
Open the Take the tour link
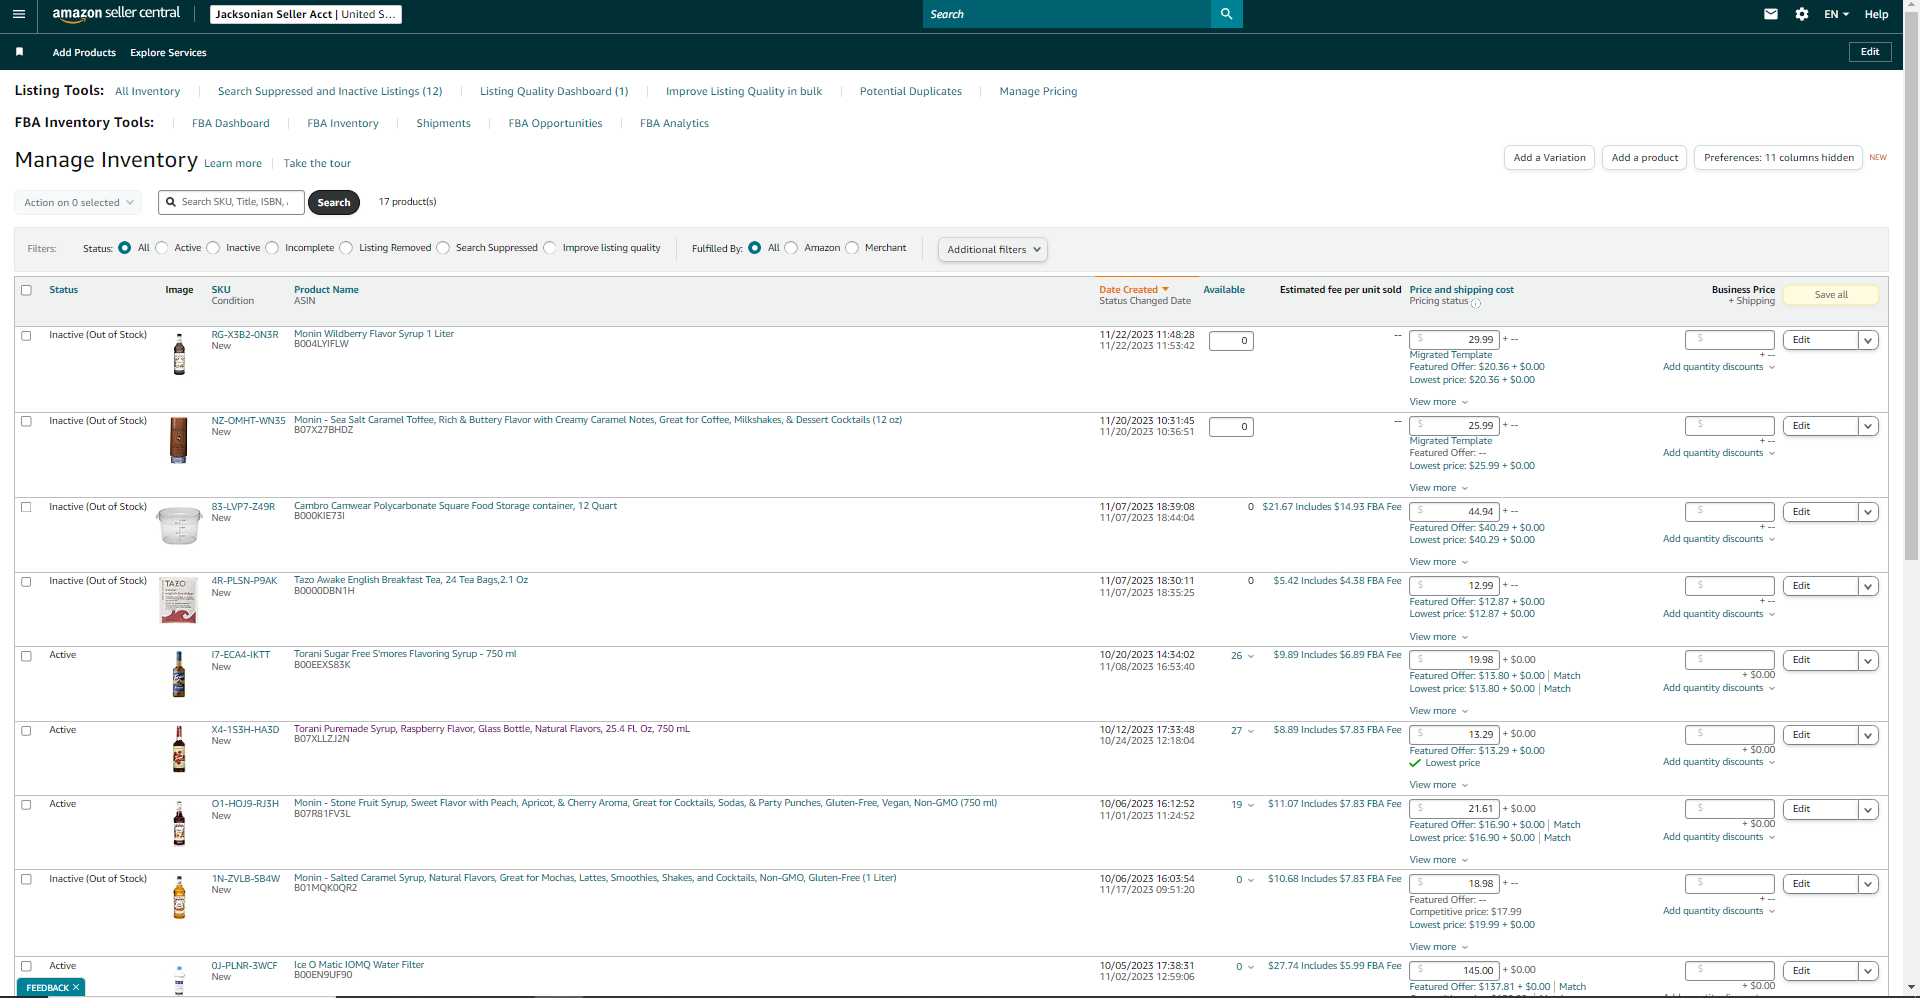[317, 163]
